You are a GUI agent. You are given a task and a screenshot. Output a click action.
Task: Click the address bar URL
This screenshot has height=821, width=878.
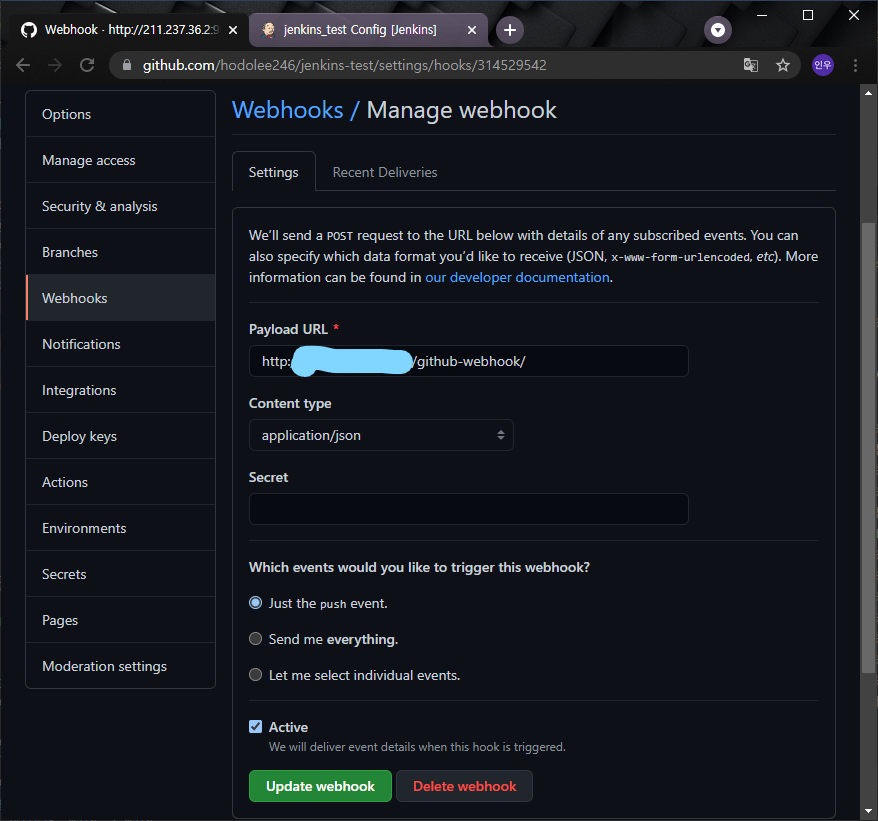pos(344,66)
